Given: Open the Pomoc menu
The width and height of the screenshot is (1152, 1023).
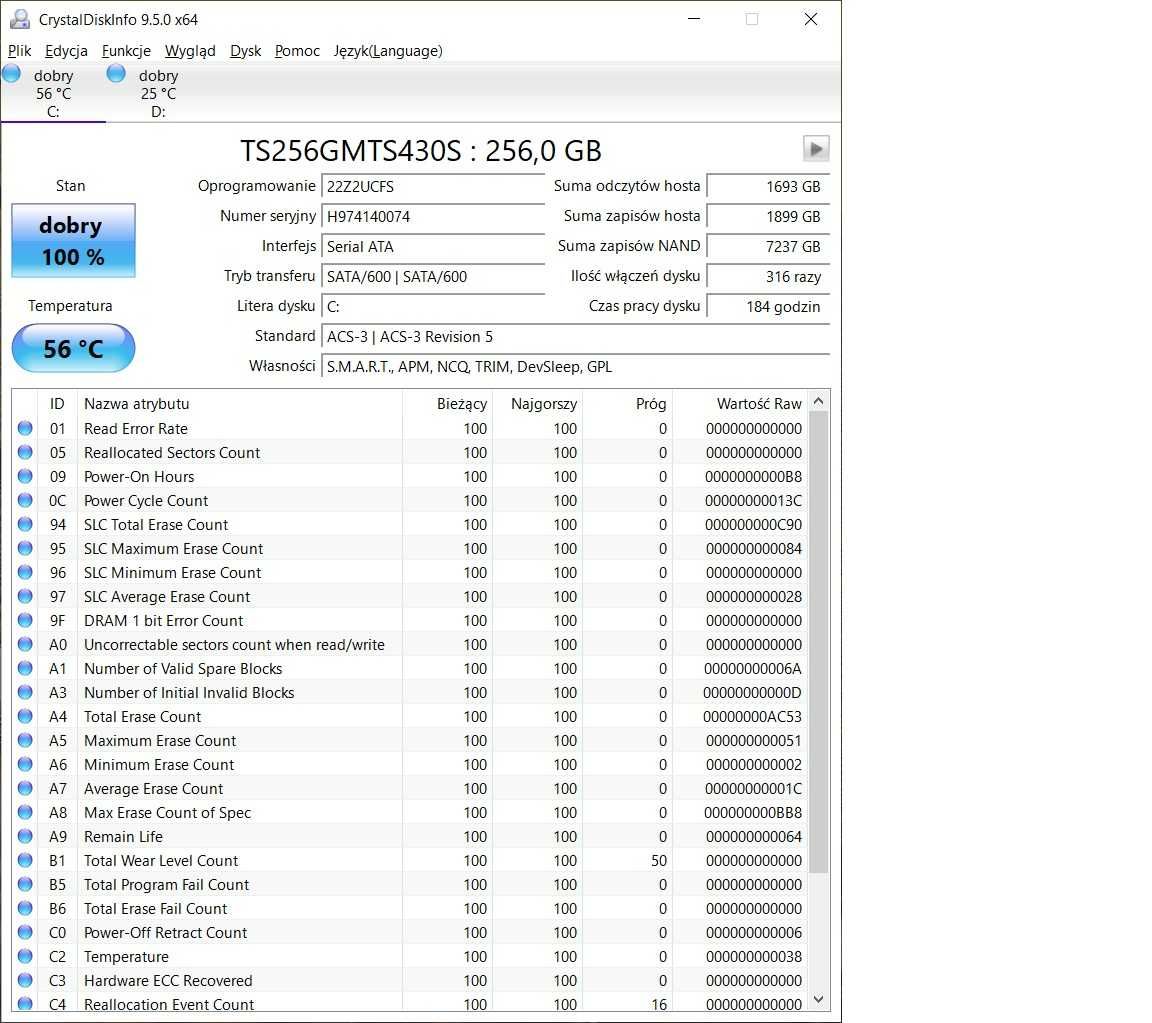Looking at the screenshot, I should point(298,51).
